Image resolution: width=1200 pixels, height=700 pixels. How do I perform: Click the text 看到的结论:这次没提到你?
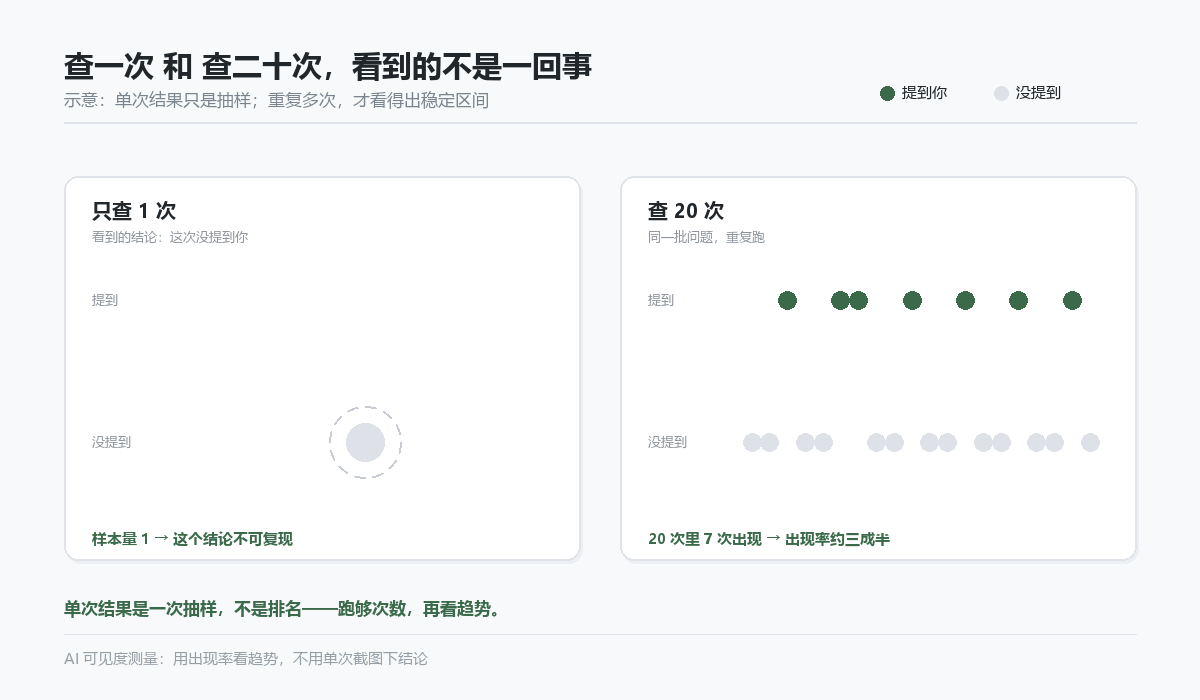[170, 238]
